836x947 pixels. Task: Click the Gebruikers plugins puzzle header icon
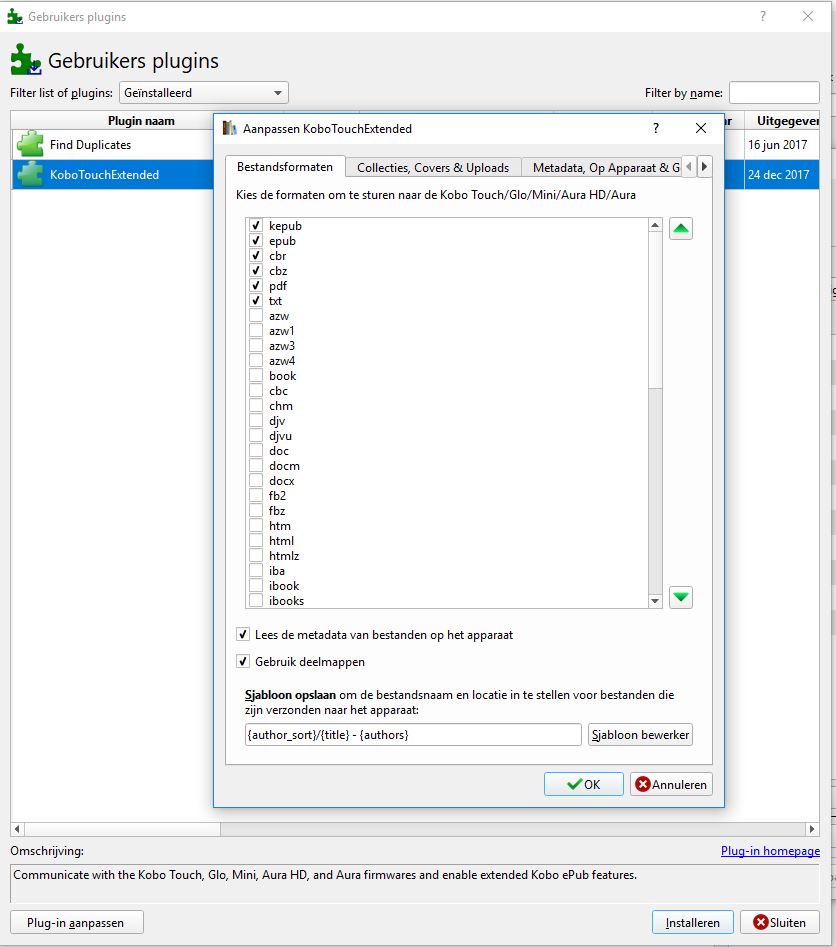[26, 59]
